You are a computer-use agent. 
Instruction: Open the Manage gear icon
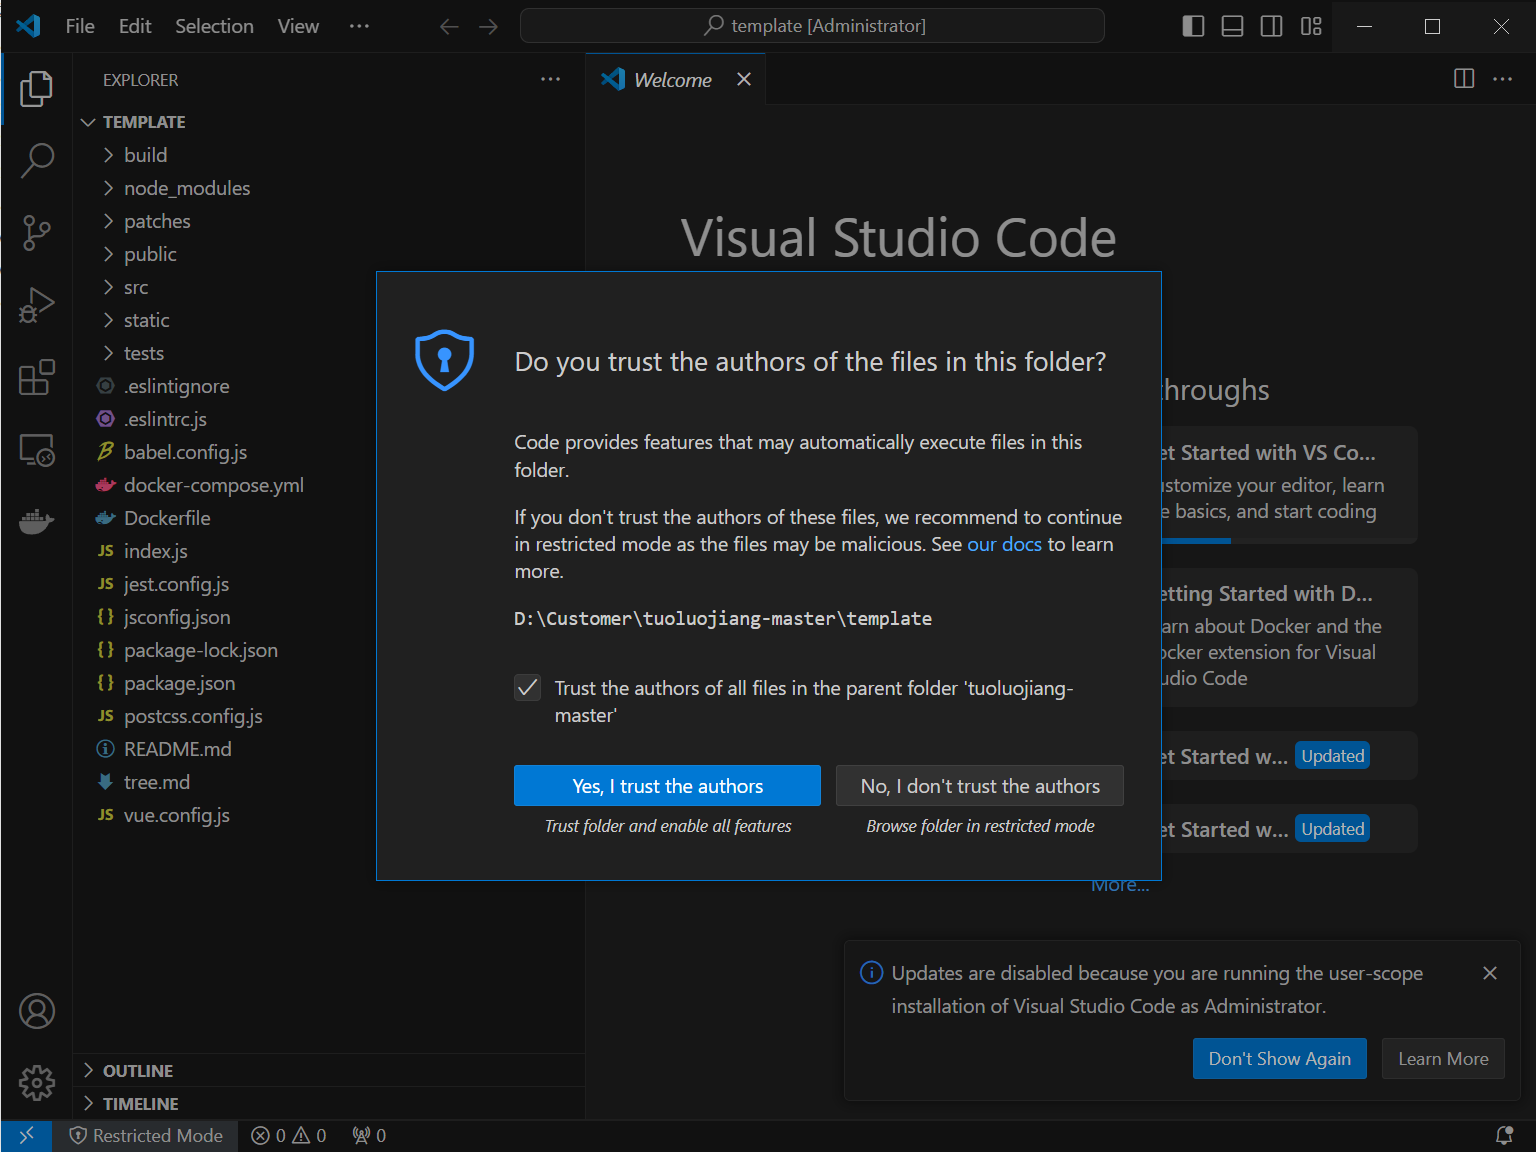[x=37, y=1082]
